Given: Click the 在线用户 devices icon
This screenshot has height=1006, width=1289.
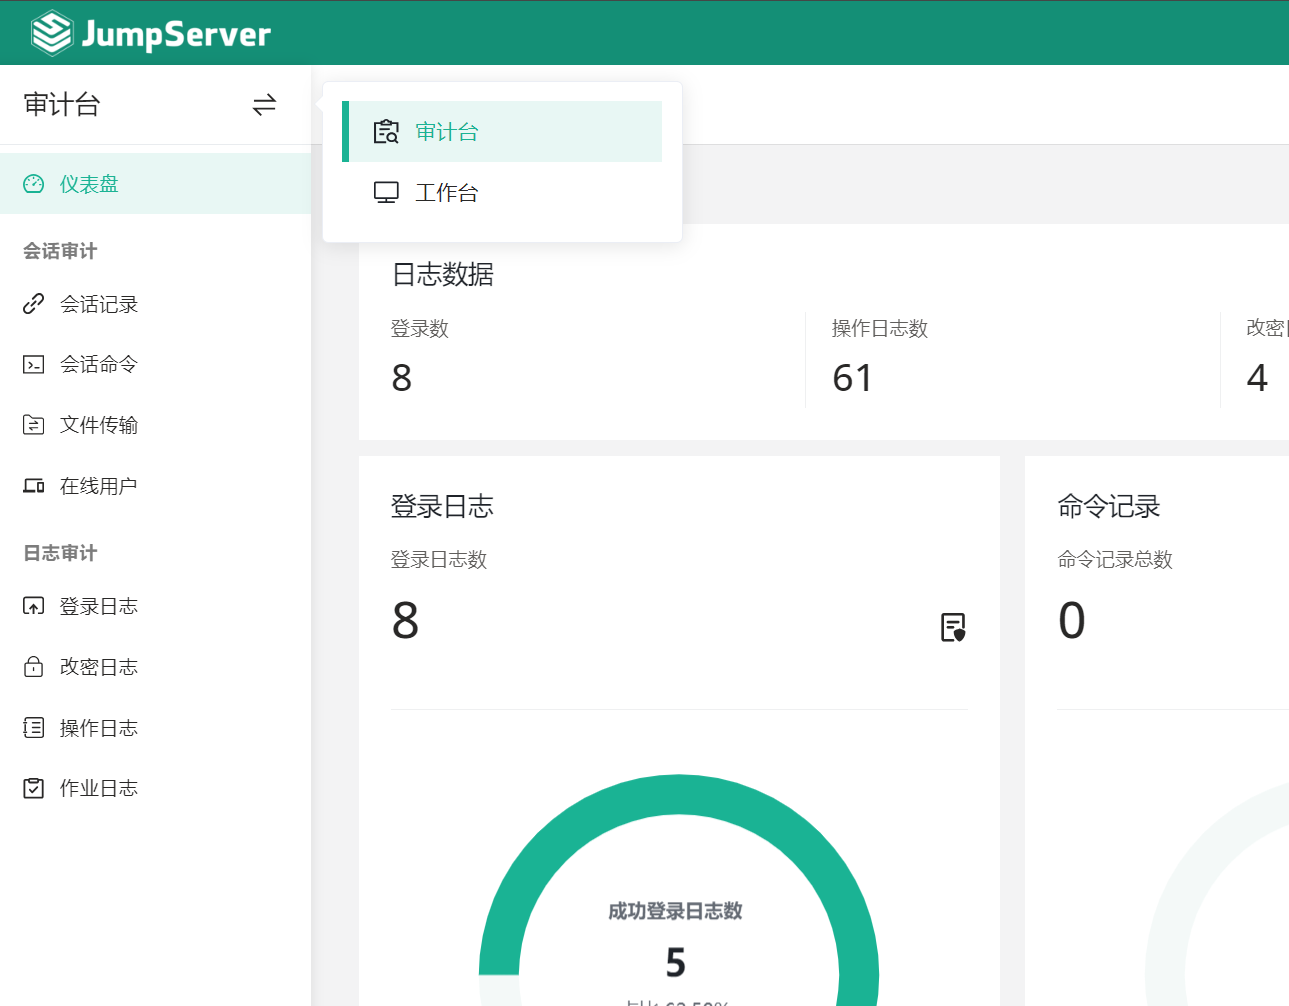Looking at the screenshot, I should 34,486.
